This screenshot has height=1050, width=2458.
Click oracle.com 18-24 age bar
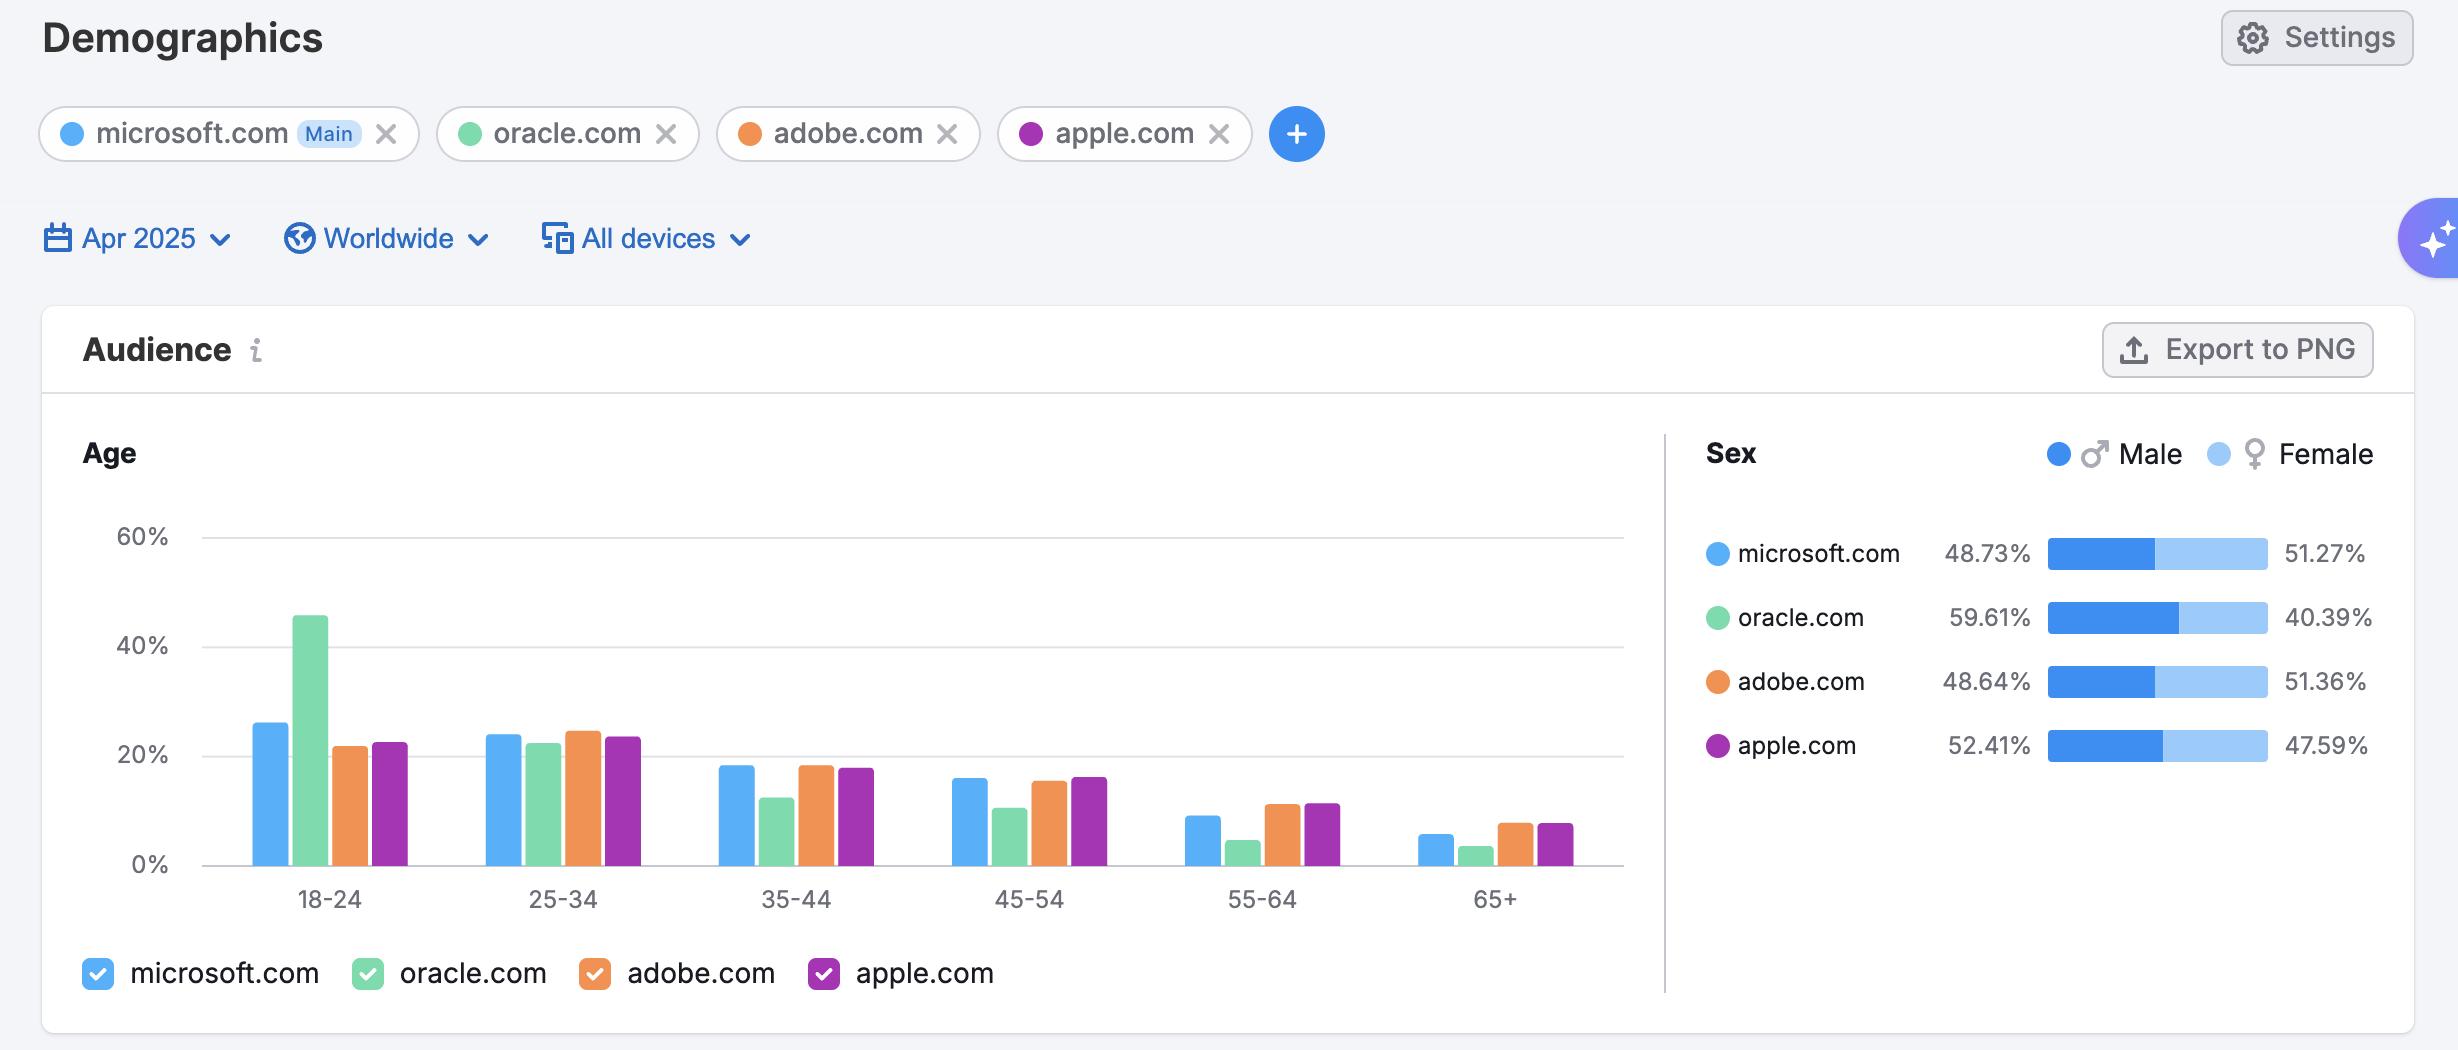[310, 740]
